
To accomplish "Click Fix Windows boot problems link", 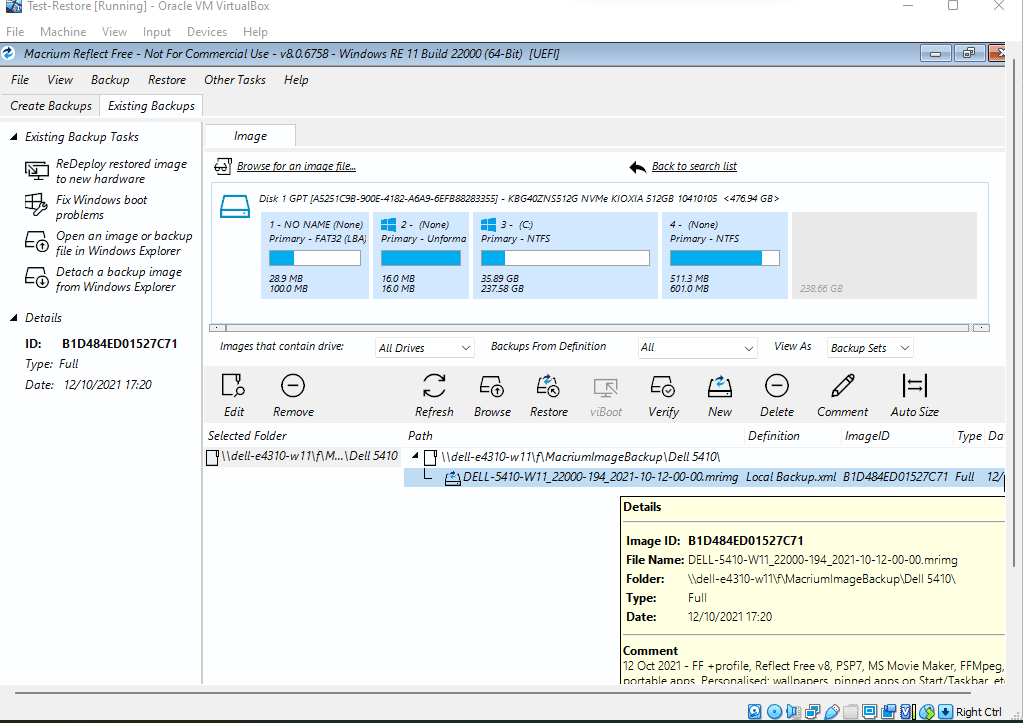I will tap(101, 207).
